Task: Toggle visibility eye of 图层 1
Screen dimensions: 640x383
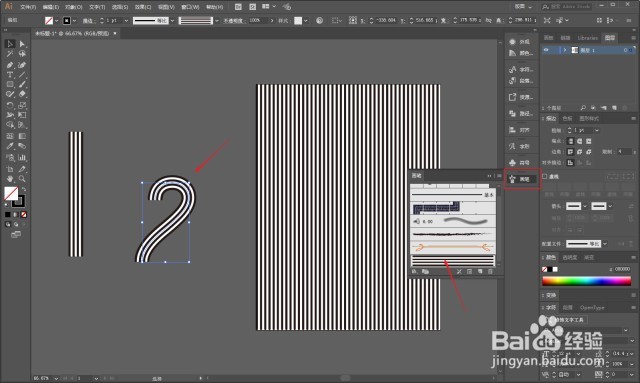Action: coord(546,50)
